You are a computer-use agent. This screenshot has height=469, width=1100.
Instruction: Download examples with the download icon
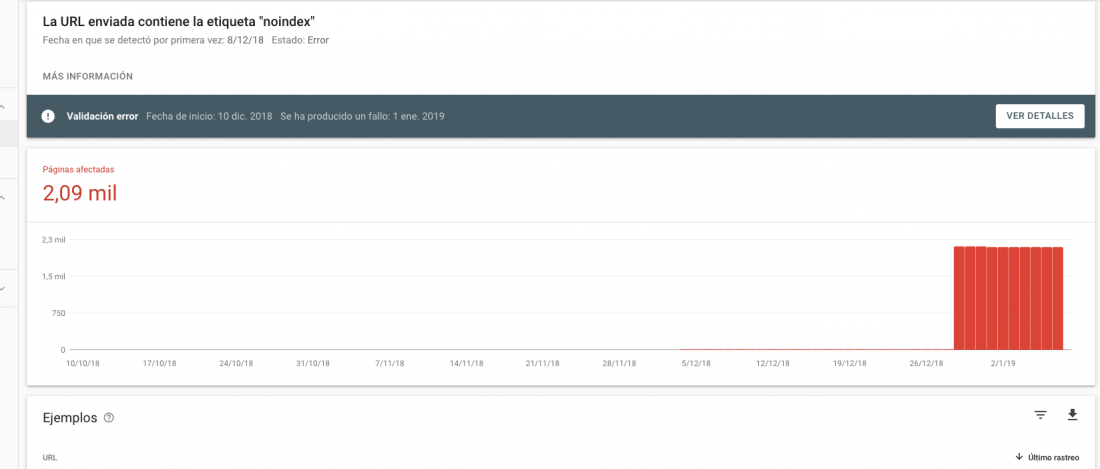coord(1072,415)
